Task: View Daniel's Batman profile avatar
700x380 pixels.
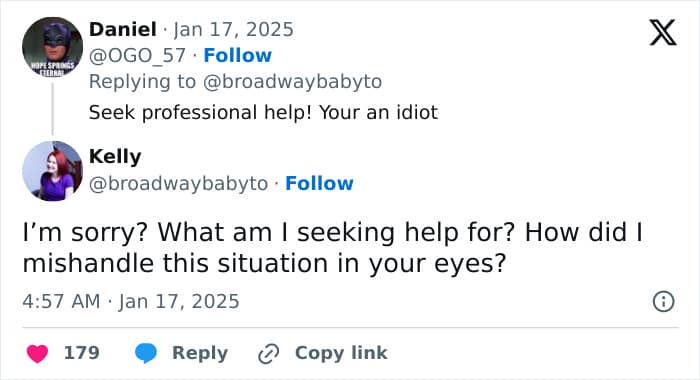Action: [x=53, y=47]
